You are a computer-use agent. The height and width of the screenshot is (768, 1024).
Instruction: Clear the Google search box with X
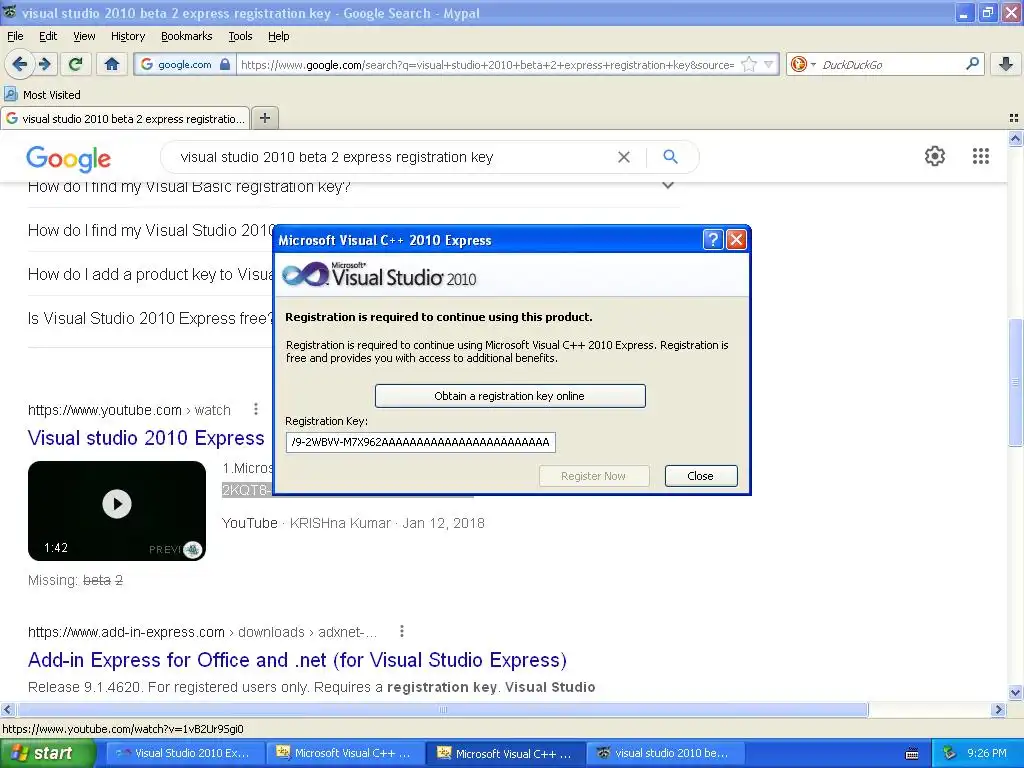(624, 157)
